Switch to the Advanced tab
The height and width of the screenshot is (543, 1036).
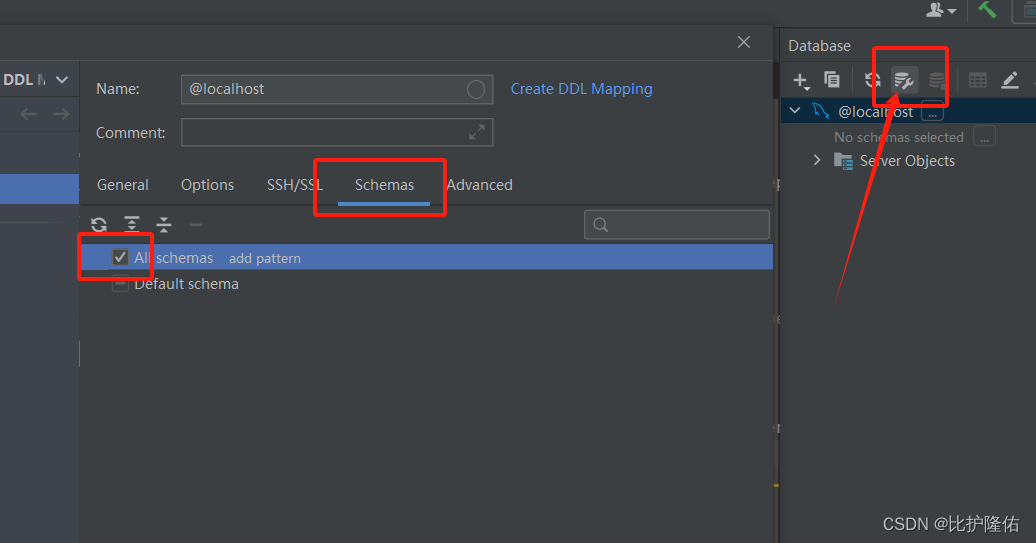click(x=480, y=185)
